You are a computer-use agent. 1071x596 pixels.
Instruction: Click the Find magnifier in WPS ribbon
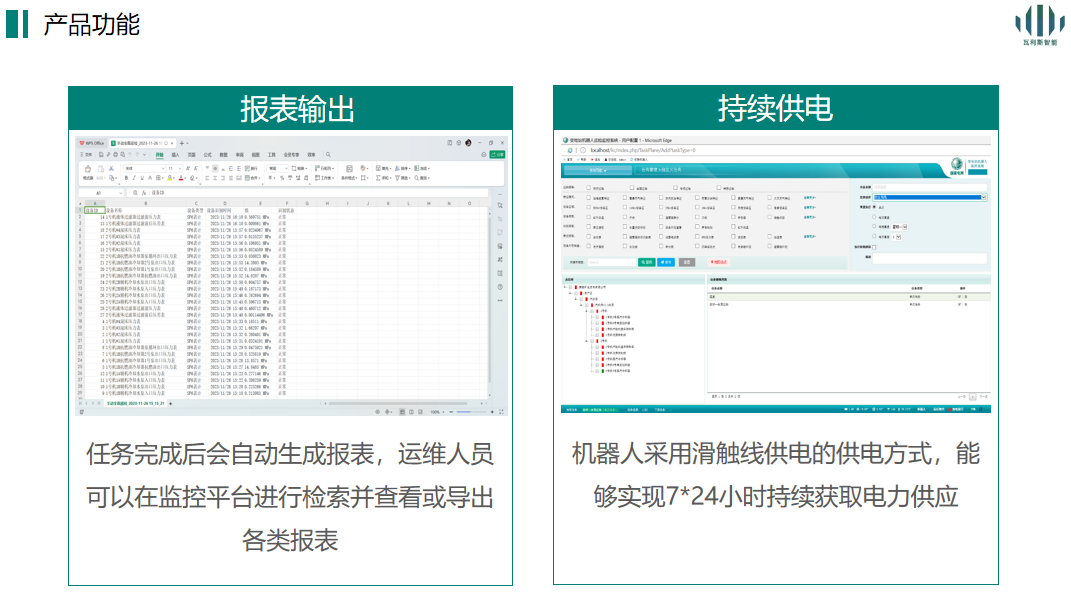click(417, 178)
